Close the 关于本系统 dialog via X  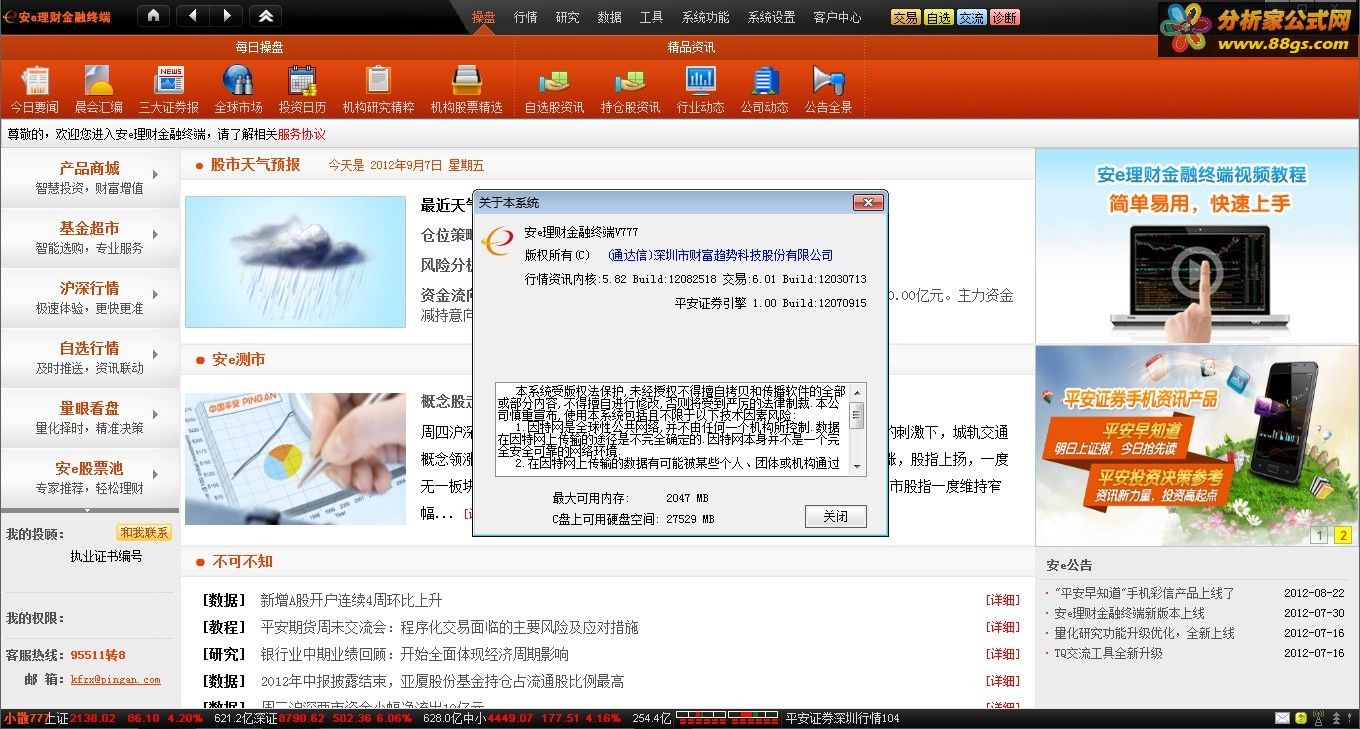click(x=867, y=203)
